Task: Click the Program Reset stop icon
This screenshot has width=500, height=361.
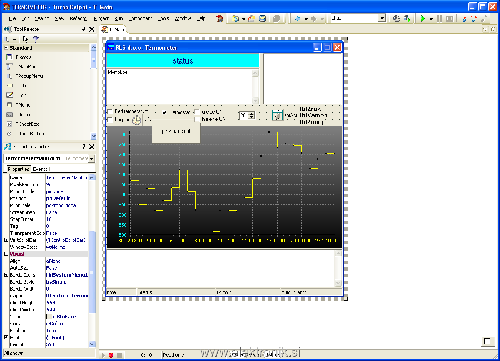Action: point(449,19)
